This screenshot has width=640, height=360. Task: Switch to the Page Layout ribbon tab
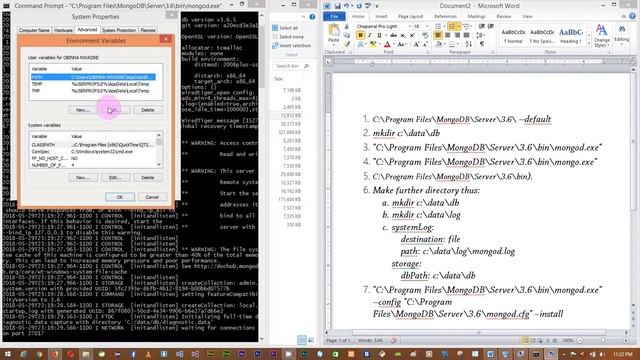point(410,16)
